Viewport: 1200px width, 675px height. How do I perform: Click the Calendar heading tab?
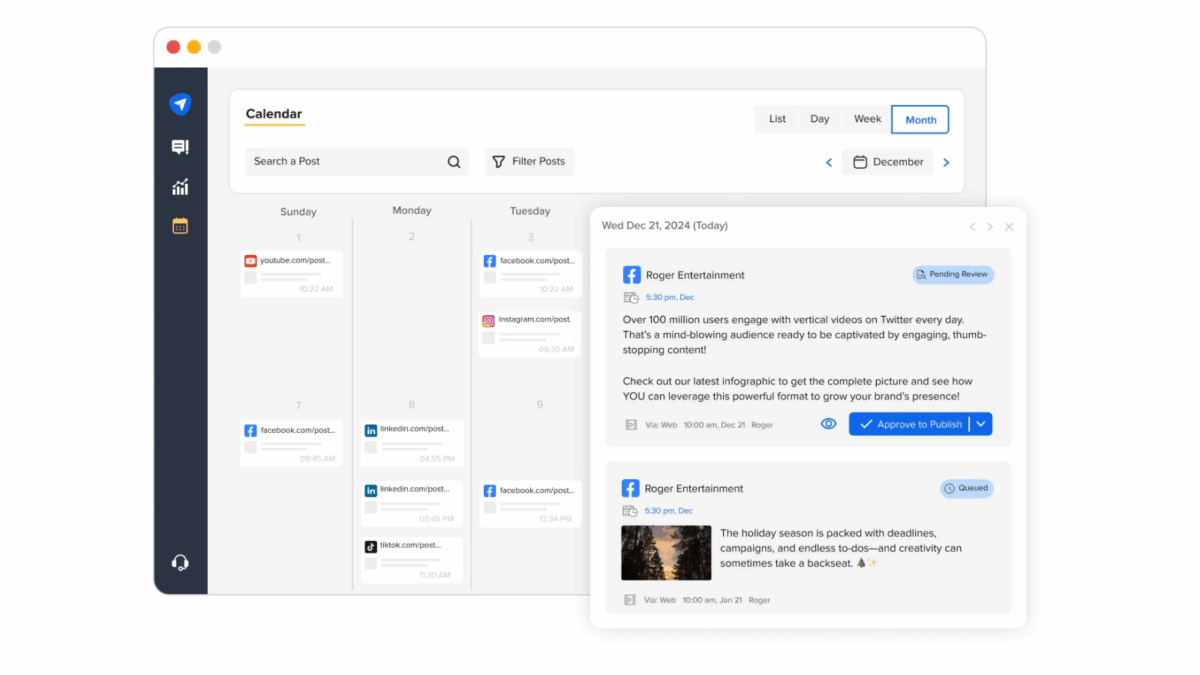click(x=274, y=114)
